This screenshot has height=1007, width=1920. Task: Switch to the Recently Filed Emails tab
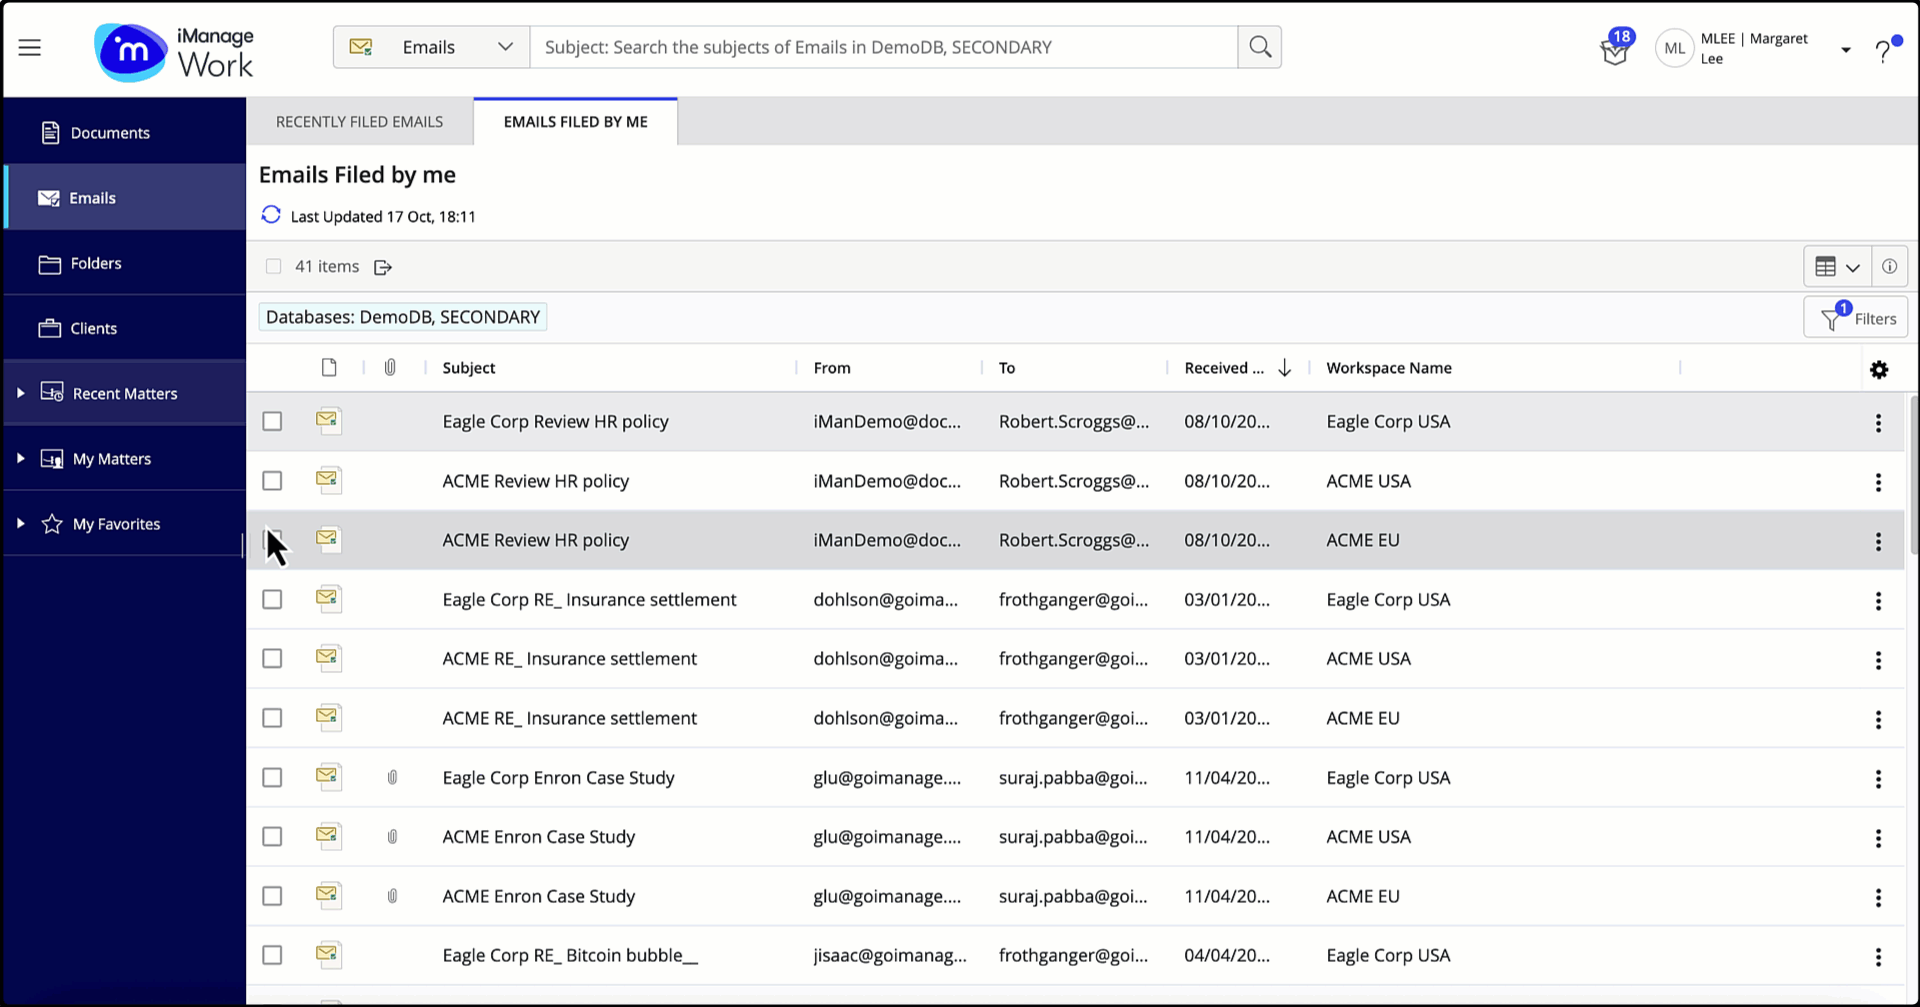(x=359, y=121)
